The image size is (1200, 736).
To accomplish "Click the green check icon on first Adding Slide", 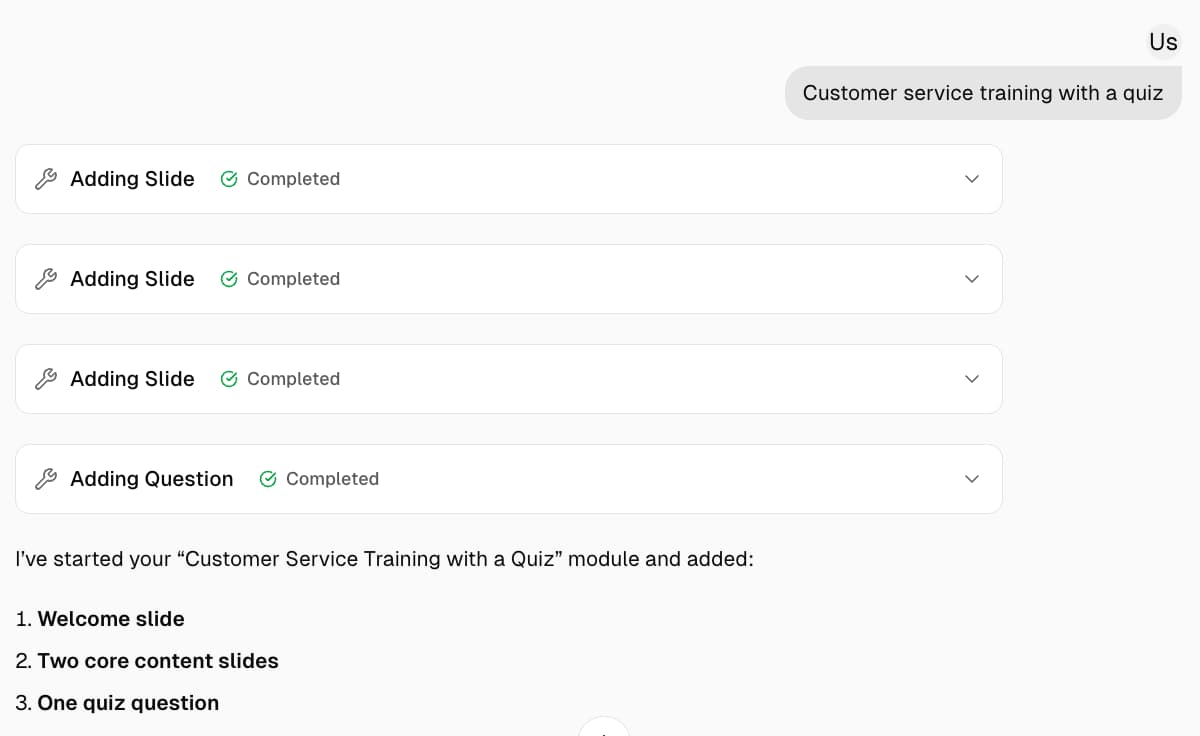I will coord(229,179).
